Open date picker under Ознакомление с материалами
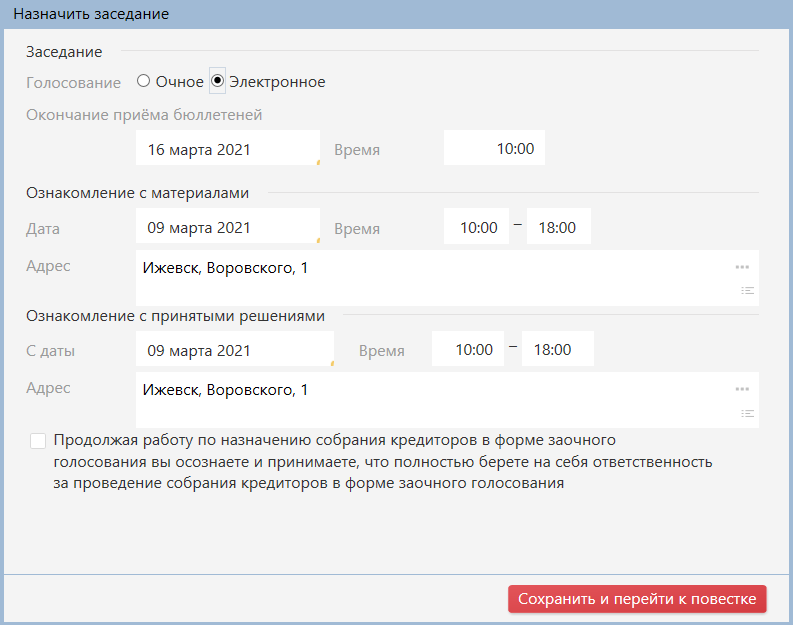The image size is (793, 625). click(x=227, y=227)
